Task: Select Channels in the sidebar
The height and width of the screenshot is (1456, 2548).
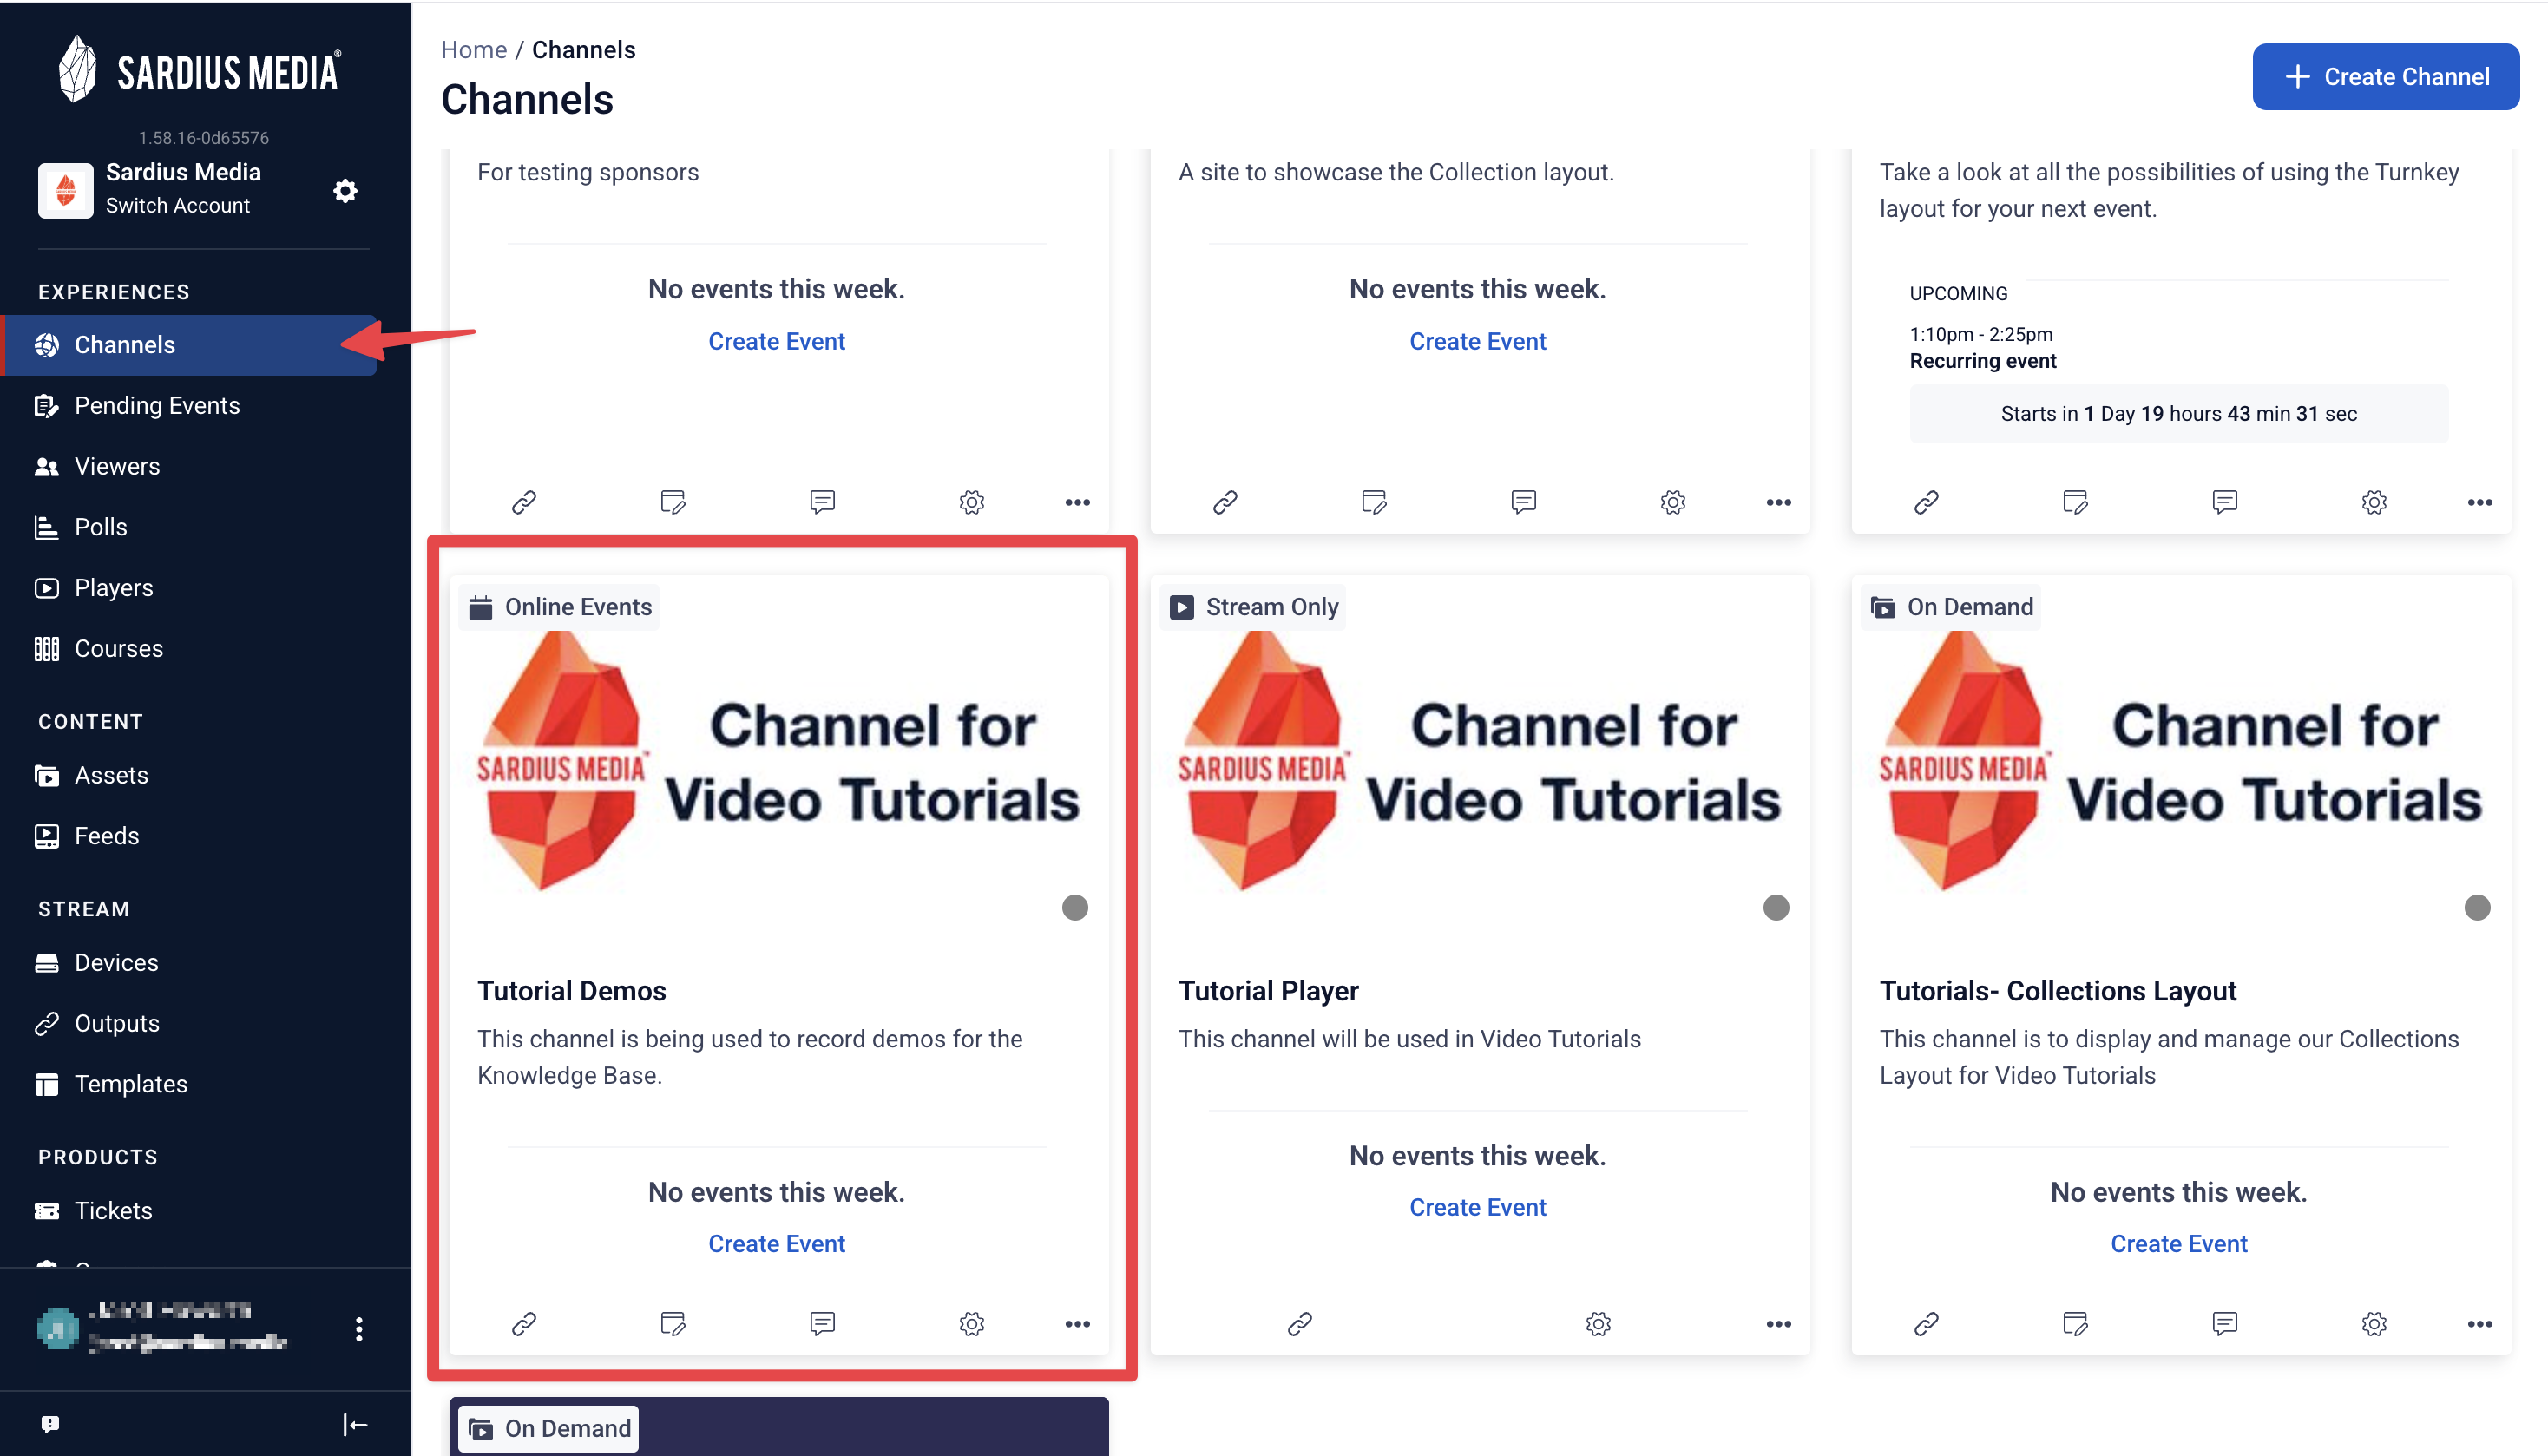Action: pyautogui.click(x=190, y=345)
